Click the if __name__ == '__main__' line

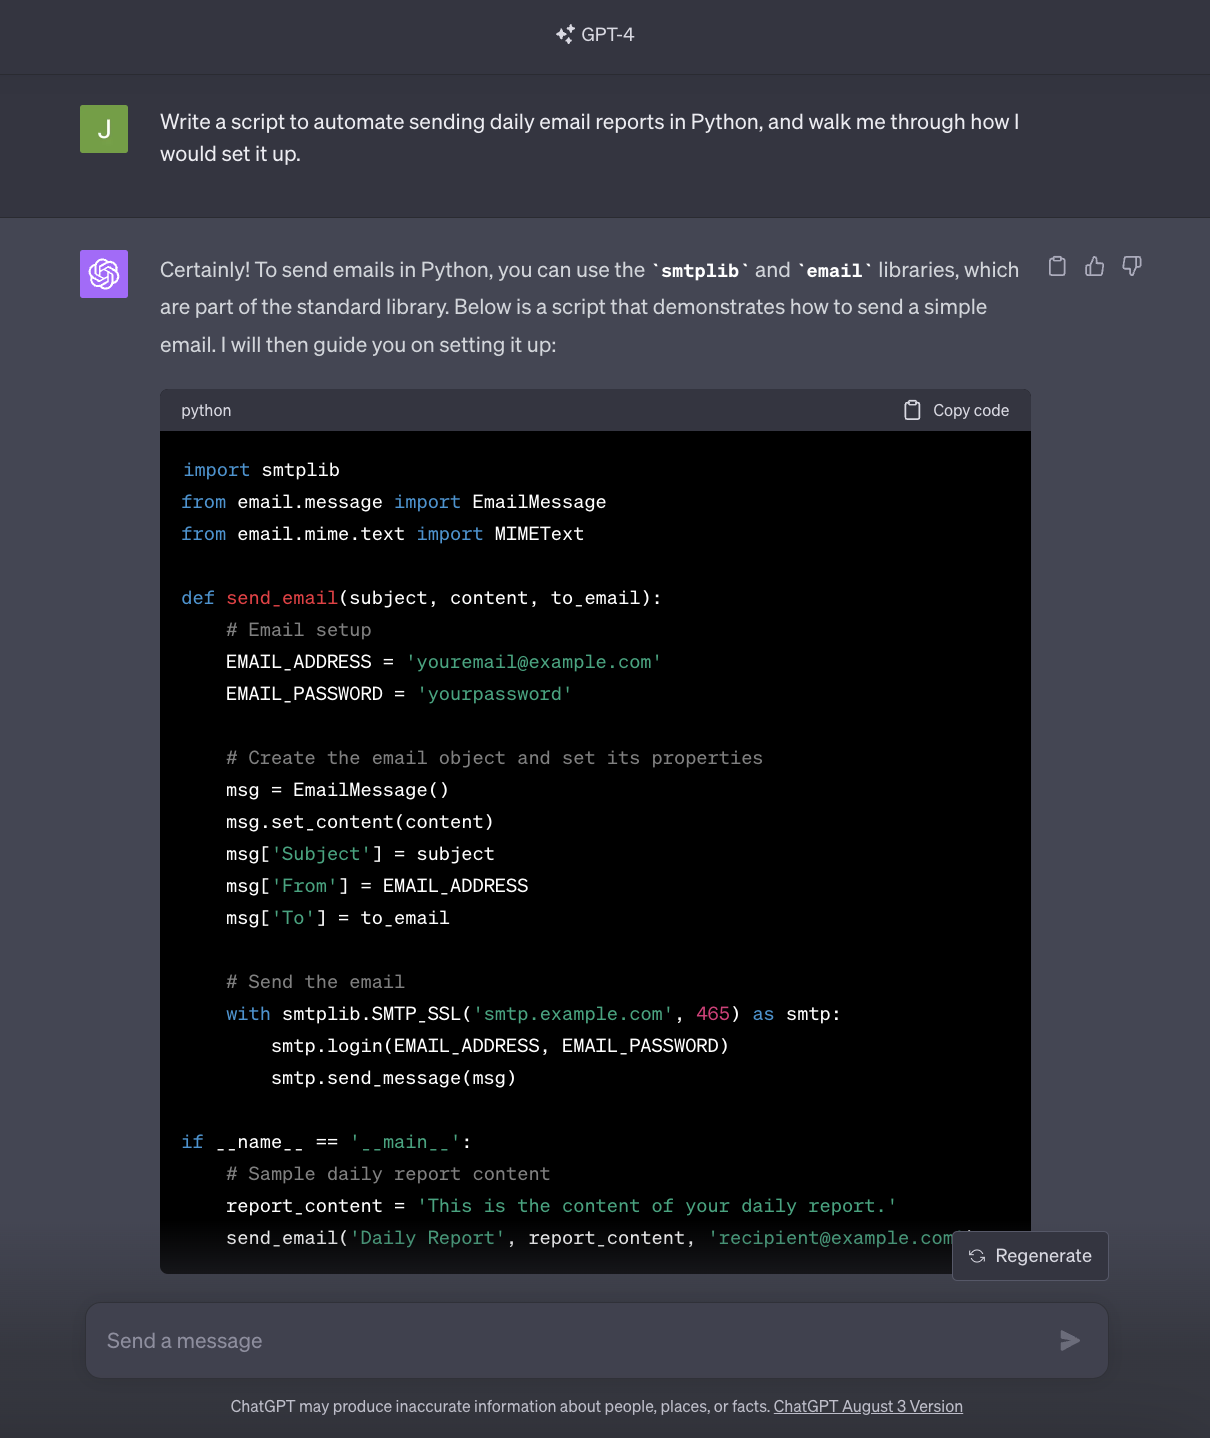click(327, 1142)
